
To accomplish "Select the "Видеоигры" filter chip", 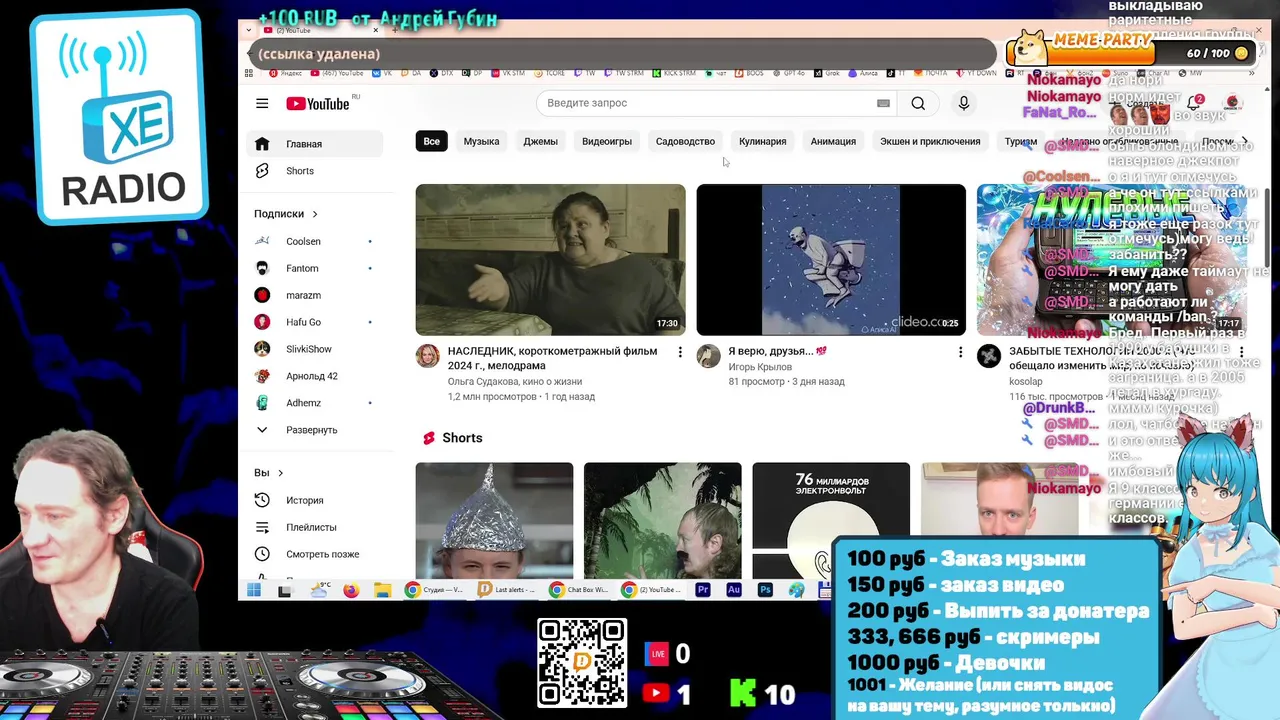I will pos(607,141).
